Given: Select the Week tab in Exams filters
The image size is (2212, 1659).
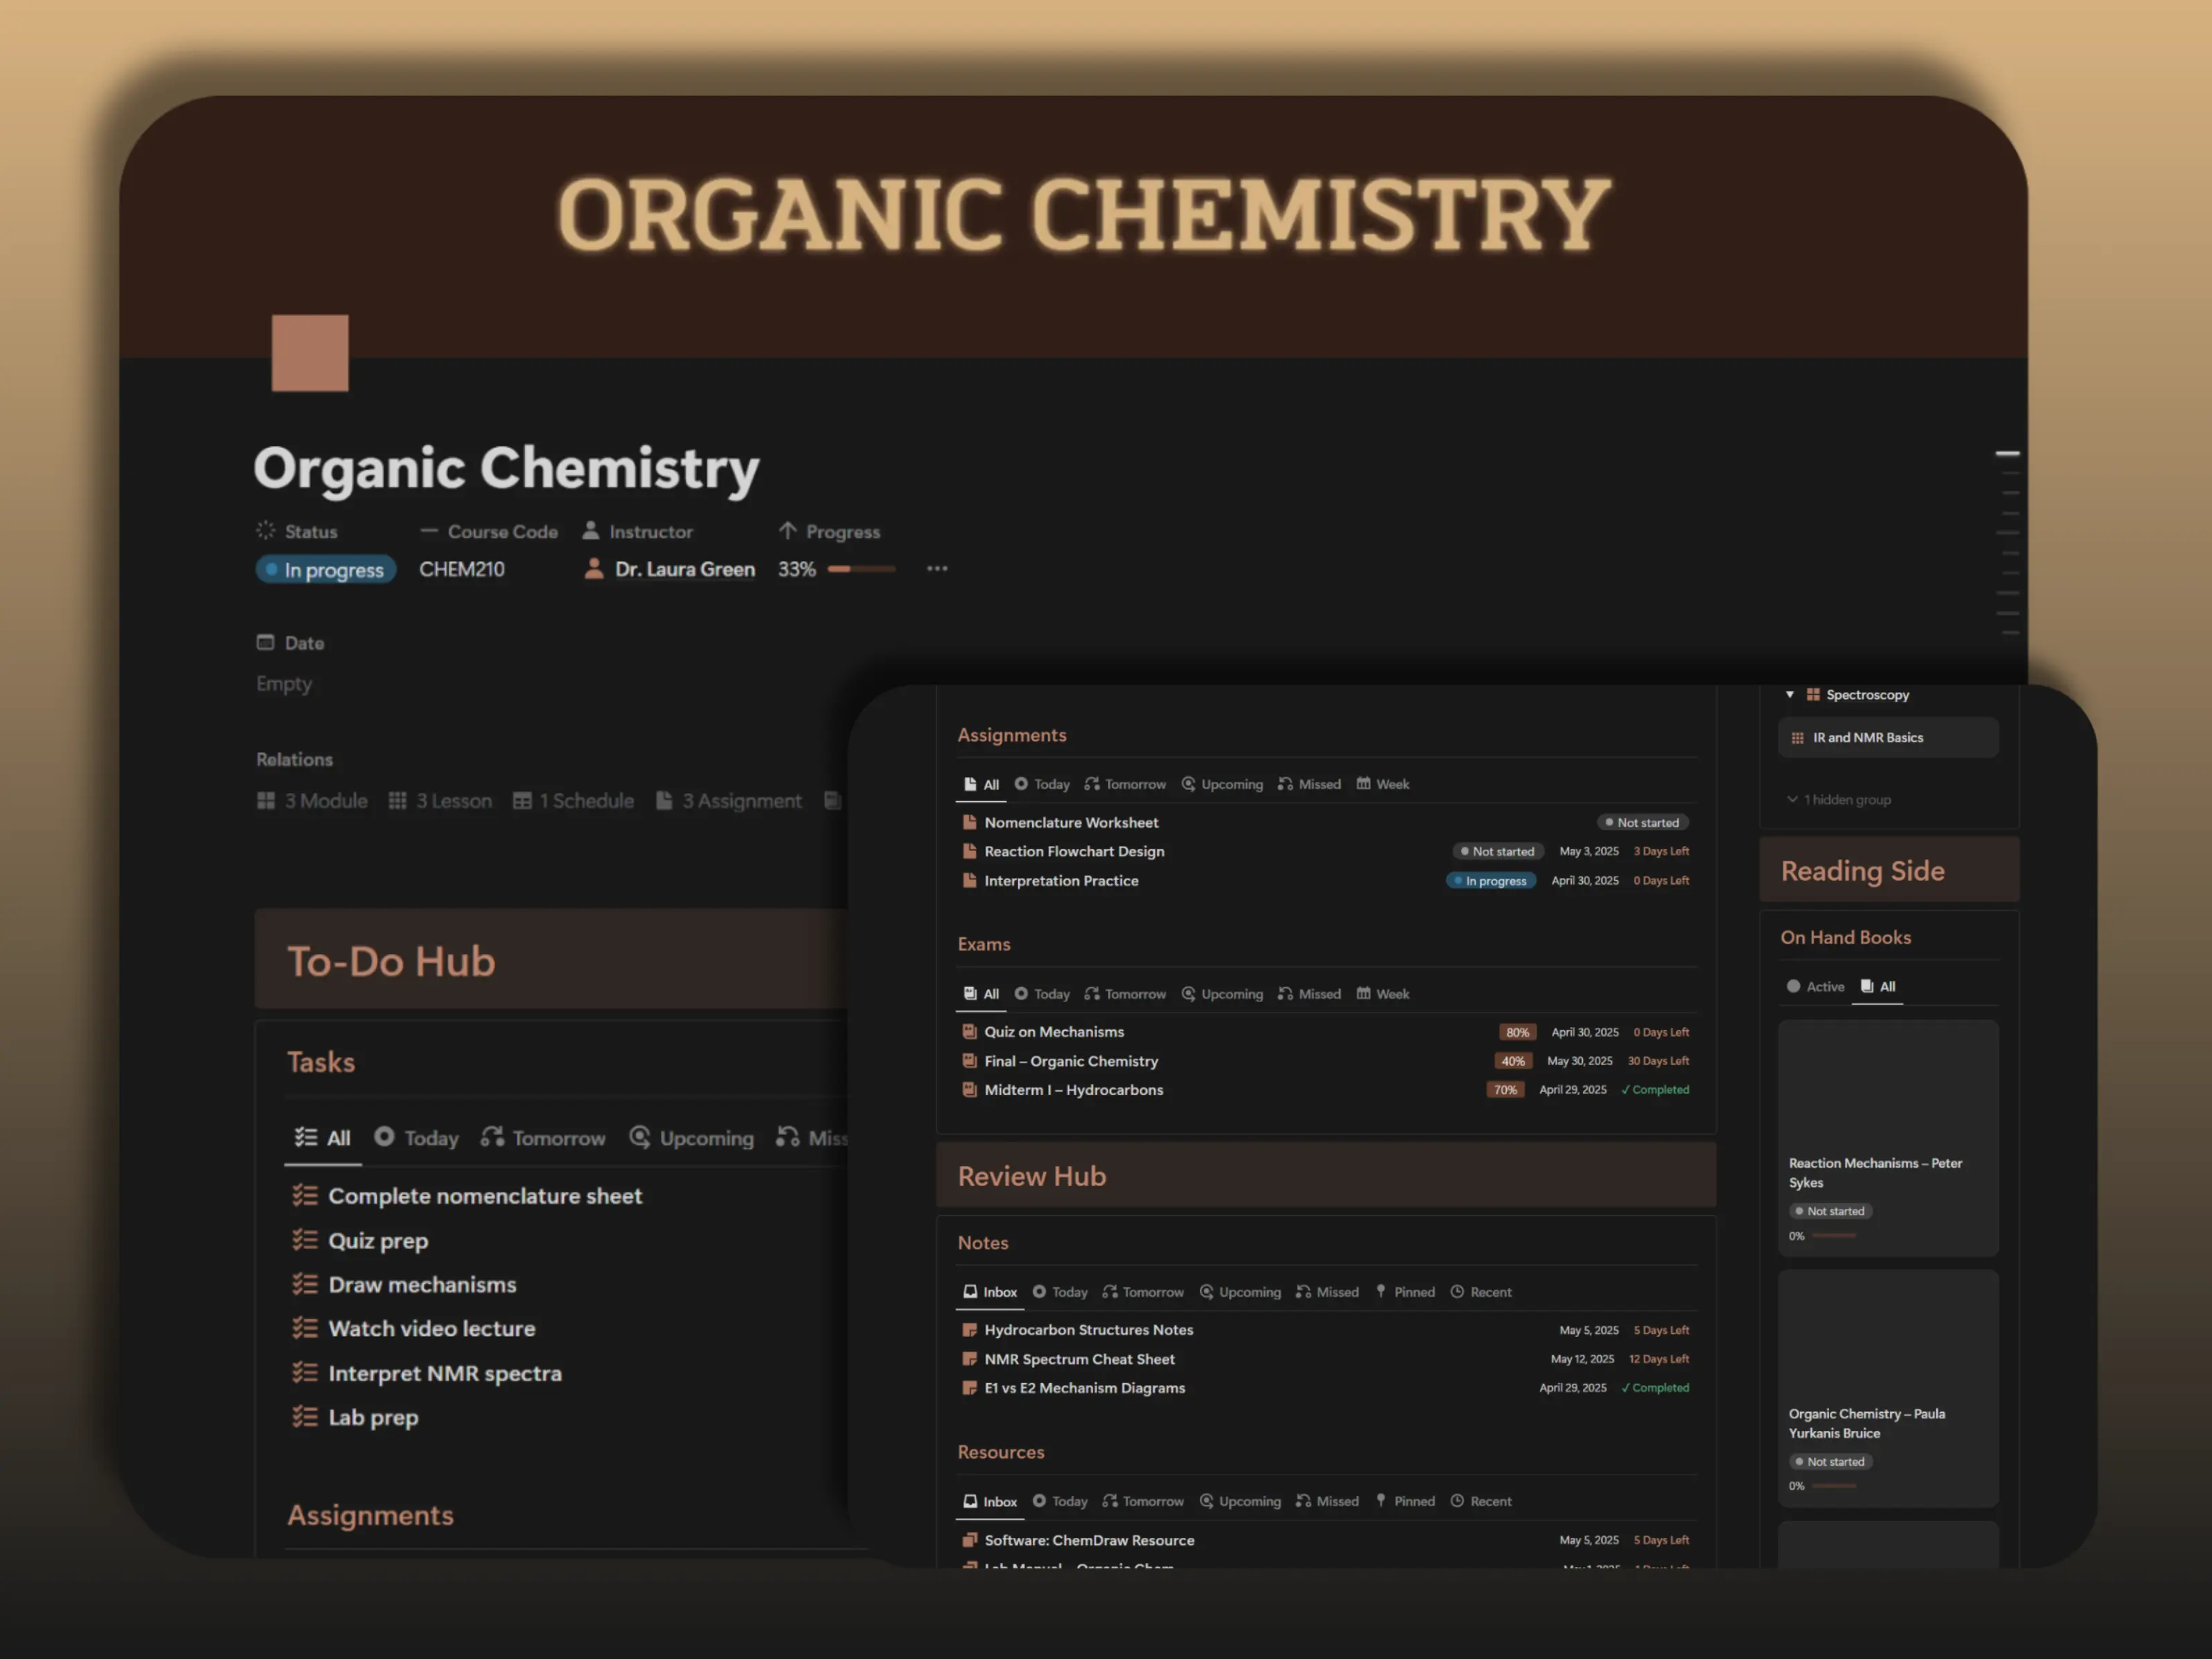Looking at the screenshot, I should 1383,994.
